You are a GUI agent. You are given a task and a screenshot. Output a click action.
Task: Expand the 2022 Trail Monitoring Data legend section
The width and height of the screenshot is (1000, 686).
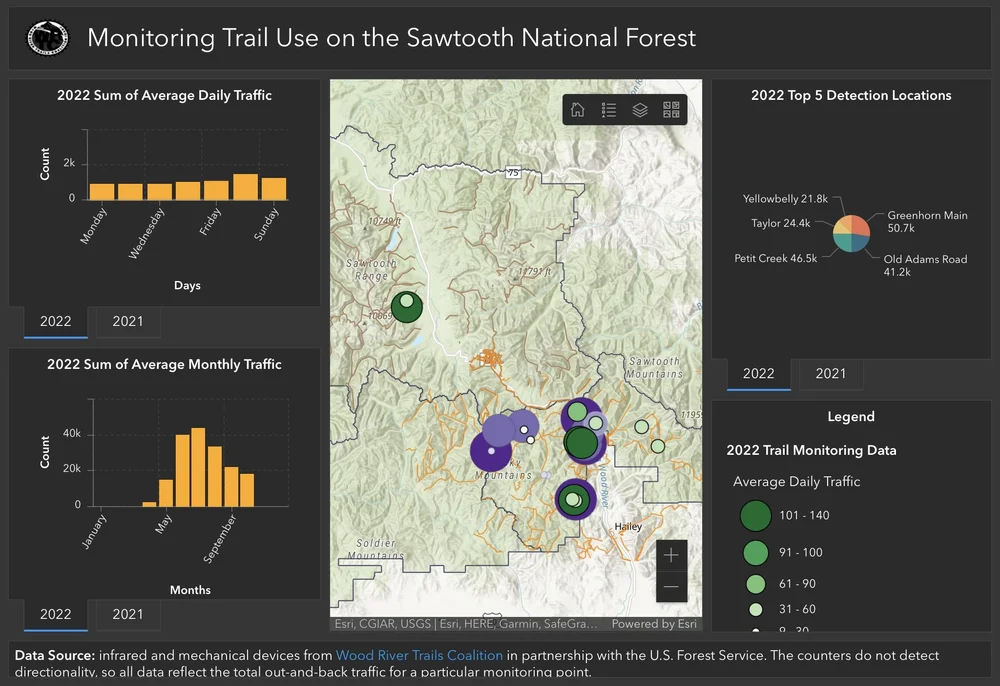[x=811, y=450]
